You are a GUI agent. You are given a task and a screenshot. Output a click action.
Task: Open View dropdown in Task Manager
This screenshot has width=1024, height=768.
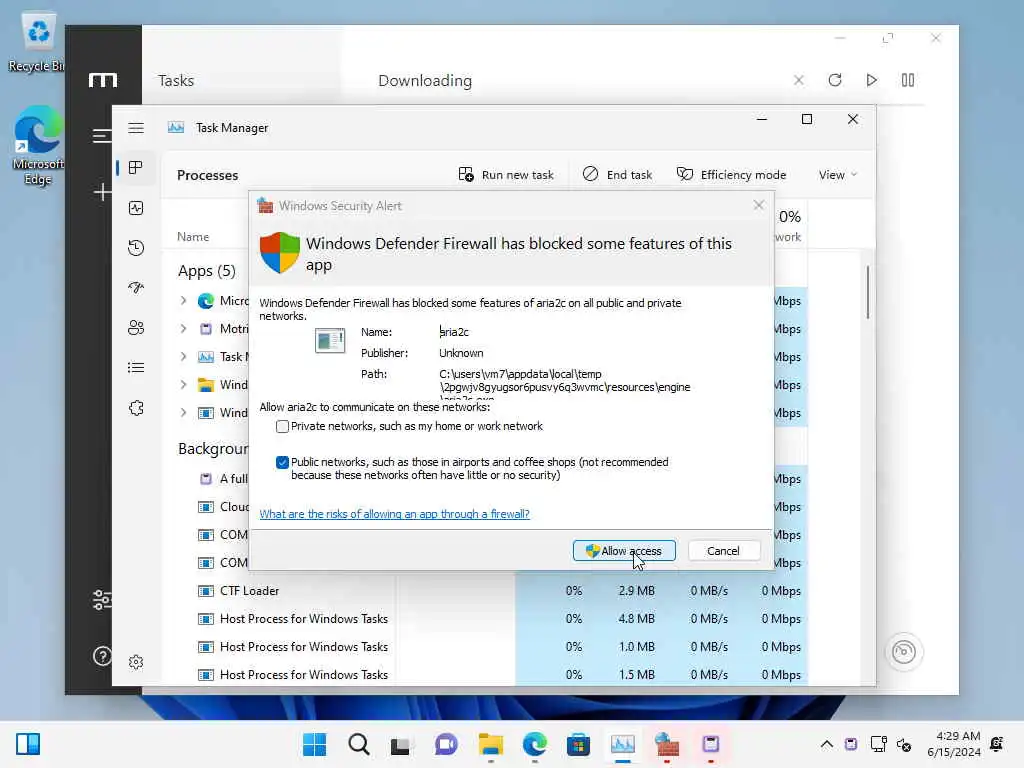coord(838,175)
